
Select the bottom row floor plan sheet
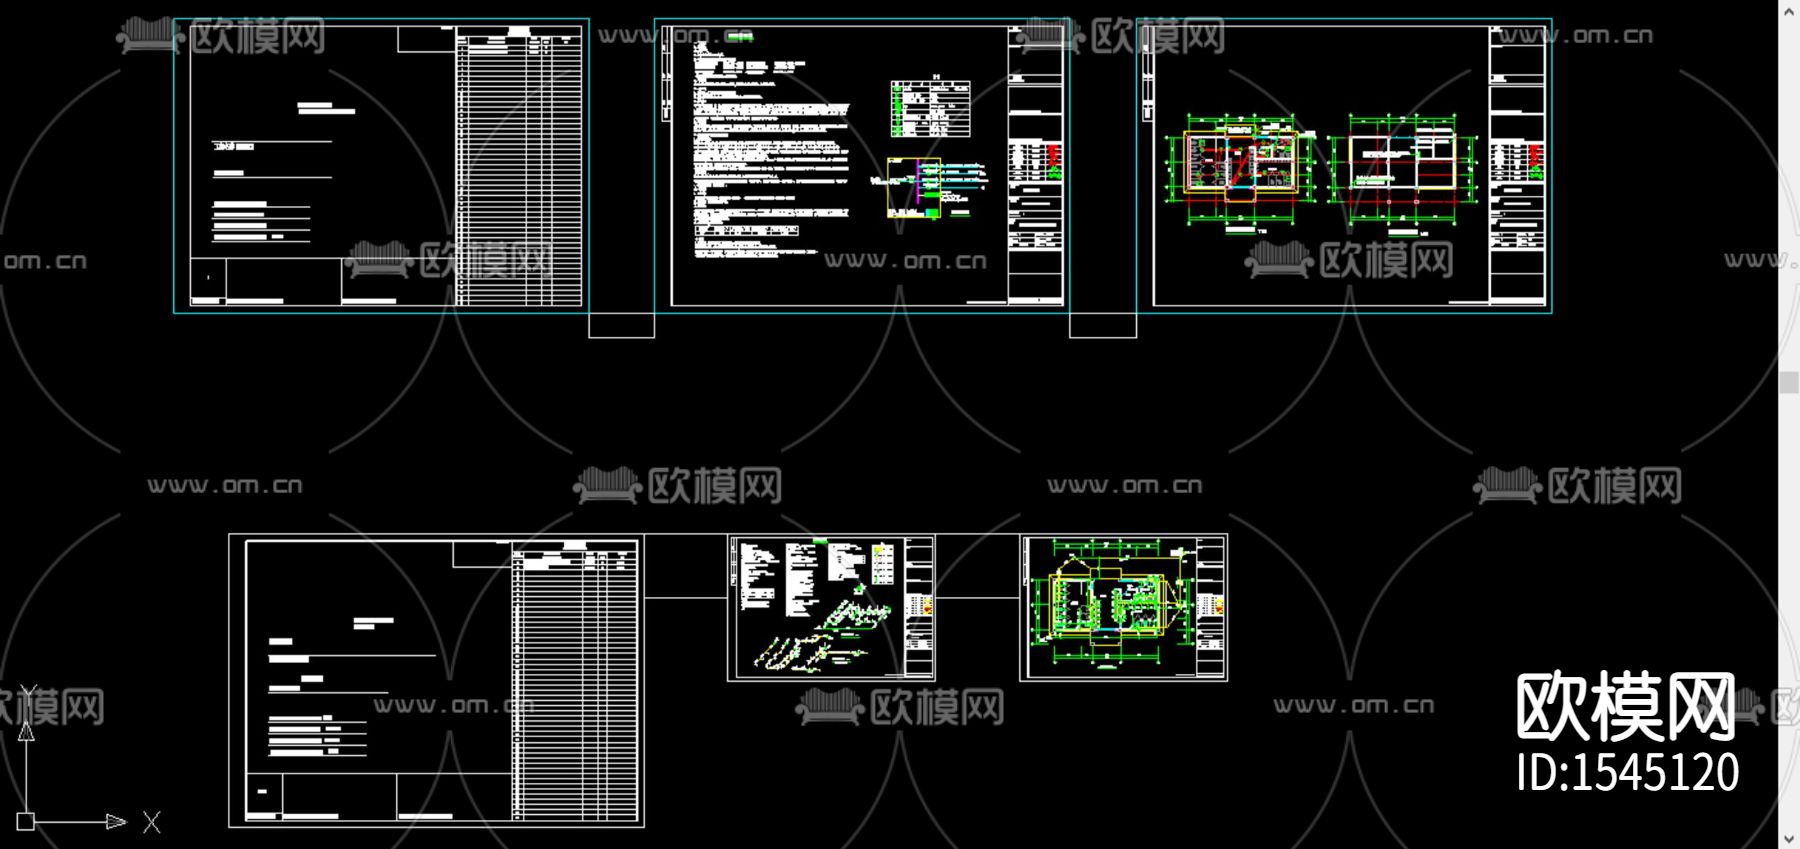click(x=1123, y=608)
